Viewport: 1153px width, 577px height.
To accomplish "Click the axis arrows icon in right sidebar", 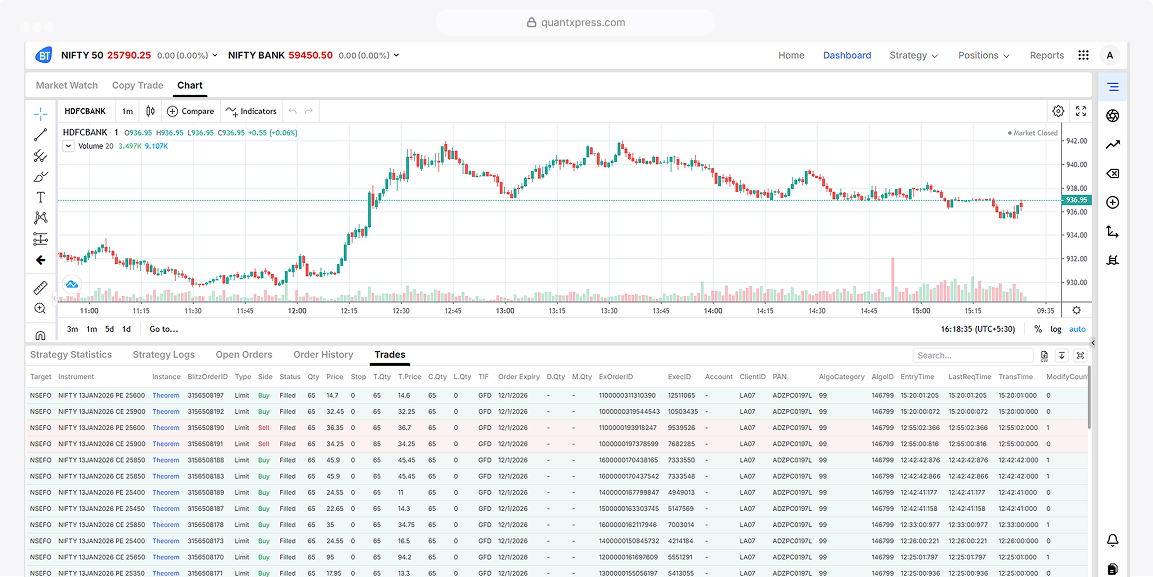I will [1113, 232].
